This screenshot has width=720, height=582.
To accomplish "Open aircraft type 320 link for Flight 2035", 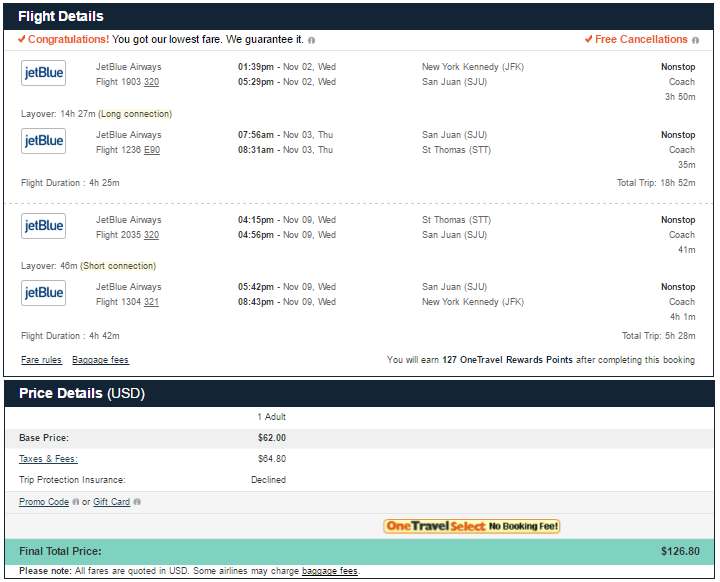I will (151, 235).
